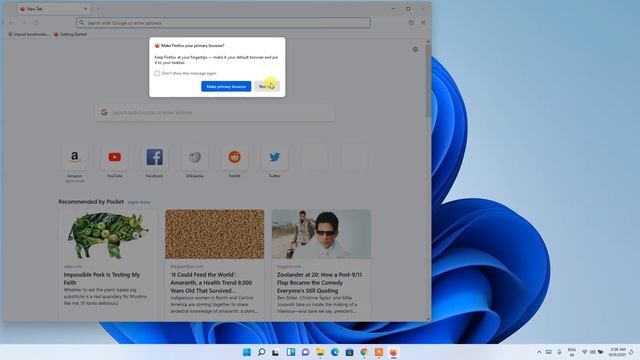The image size is (640, 360).
Task: Open Widgets from the taskbar
Action: tap(291, 352)
